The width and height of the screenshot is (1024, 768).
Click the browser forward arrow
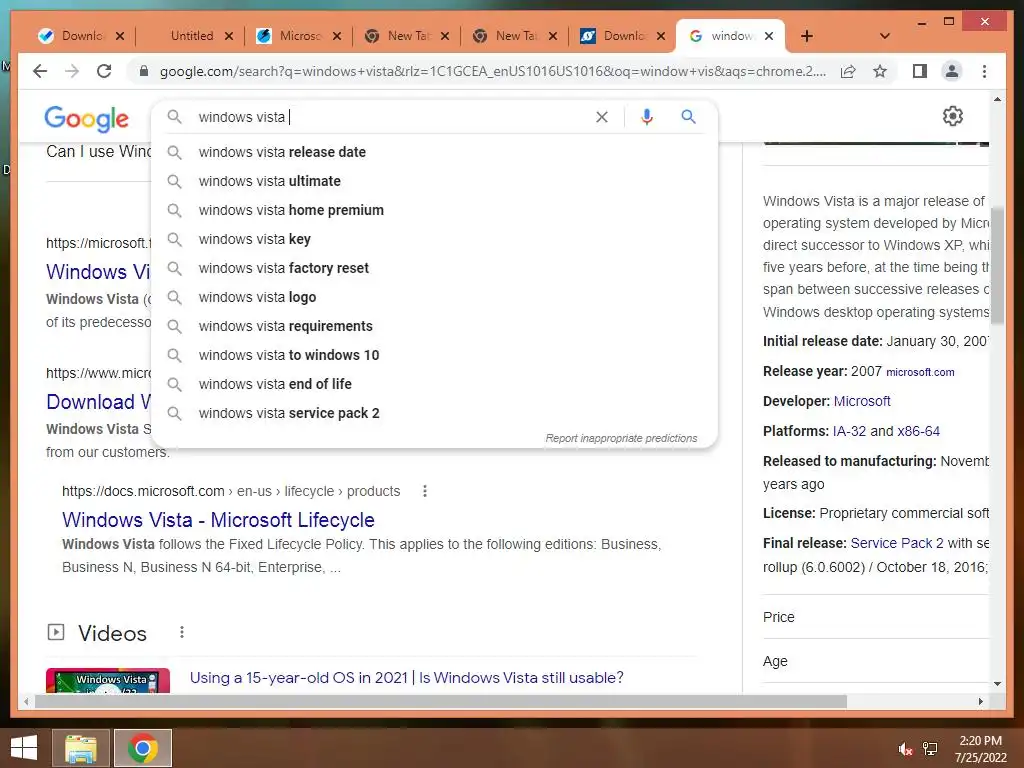pos(72,71)
